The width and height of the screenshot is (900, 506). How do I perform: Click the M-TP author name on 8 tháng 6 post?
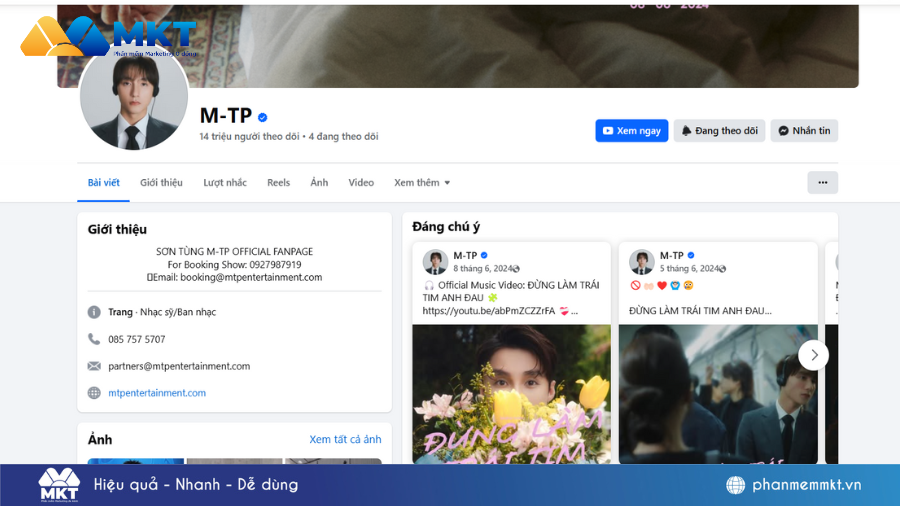465,255
